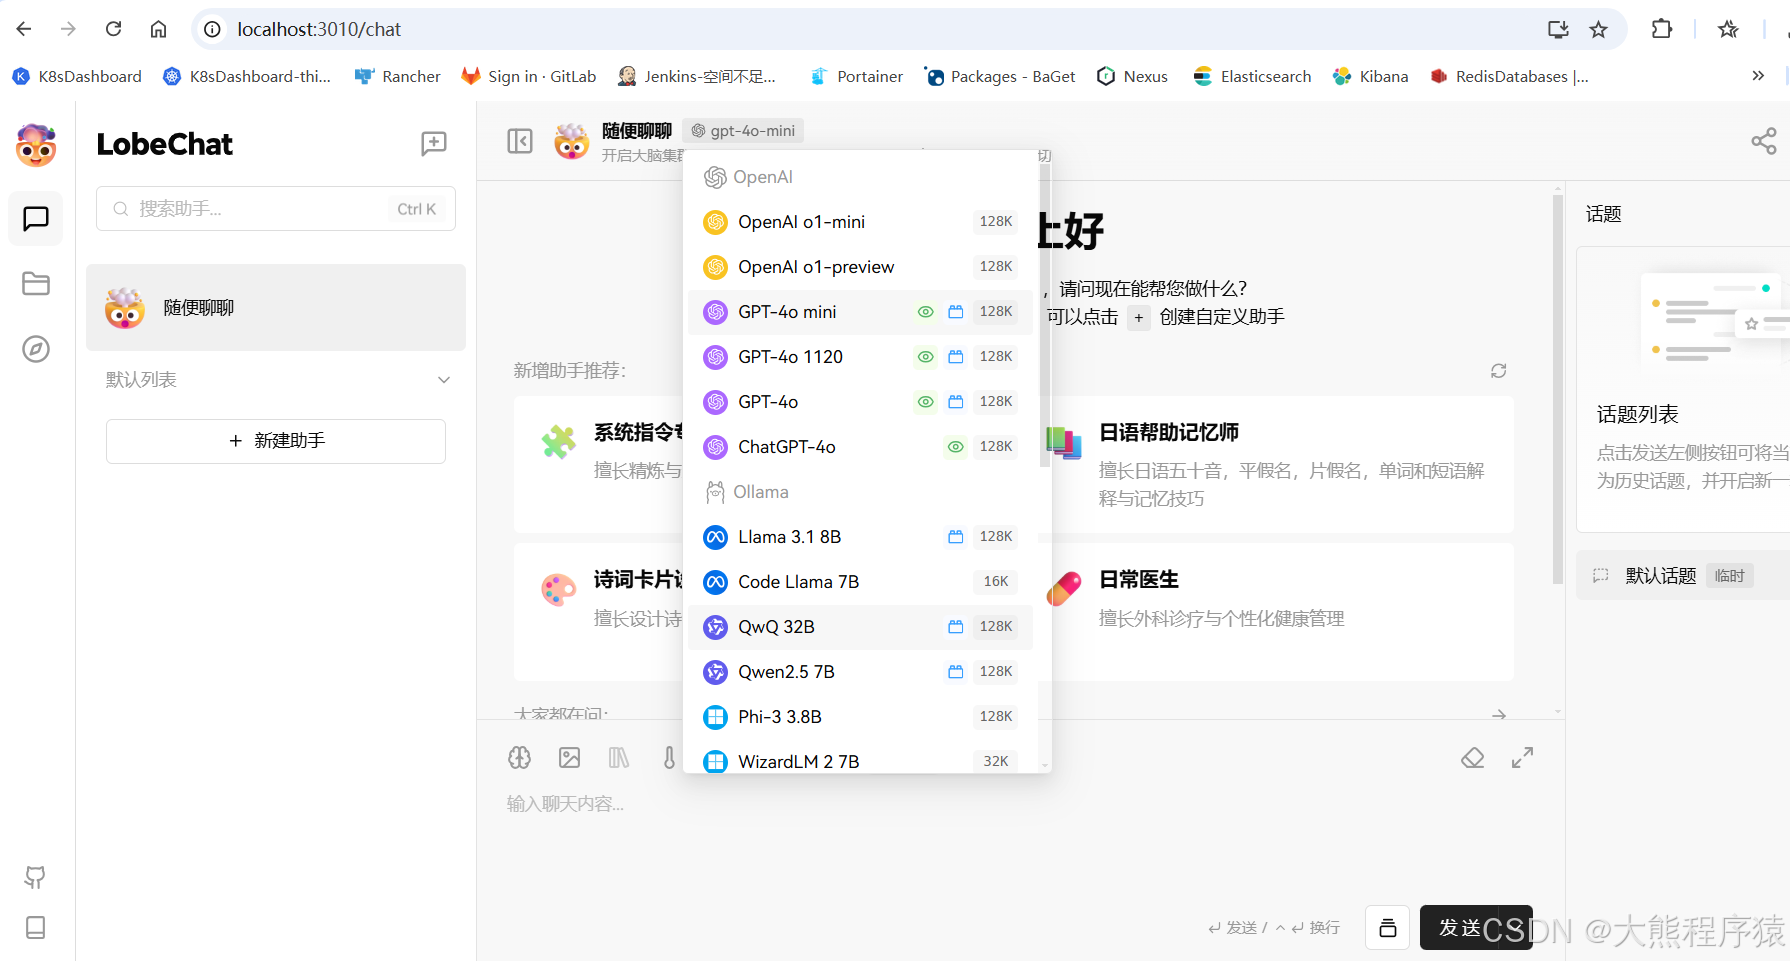
Task: Click the vision eye icon on GPT-4o row
Action: (926, 402)
